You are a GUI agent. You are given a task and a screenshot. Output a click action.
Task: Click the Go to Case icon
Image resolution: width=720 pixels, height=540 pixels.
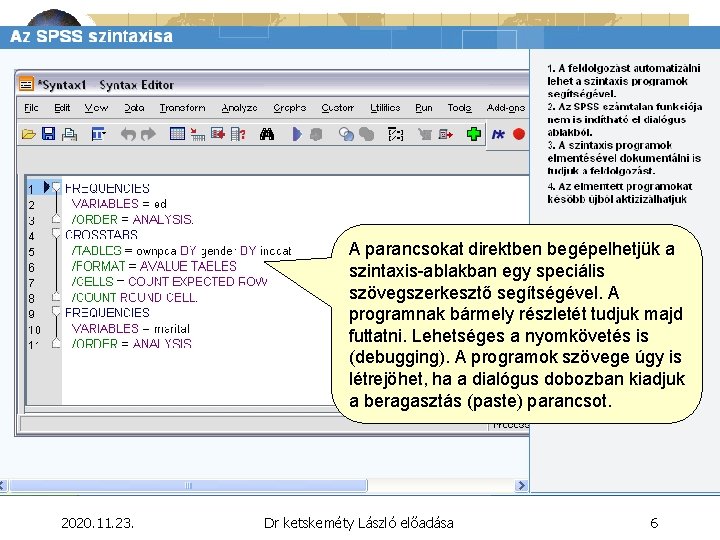197,134
